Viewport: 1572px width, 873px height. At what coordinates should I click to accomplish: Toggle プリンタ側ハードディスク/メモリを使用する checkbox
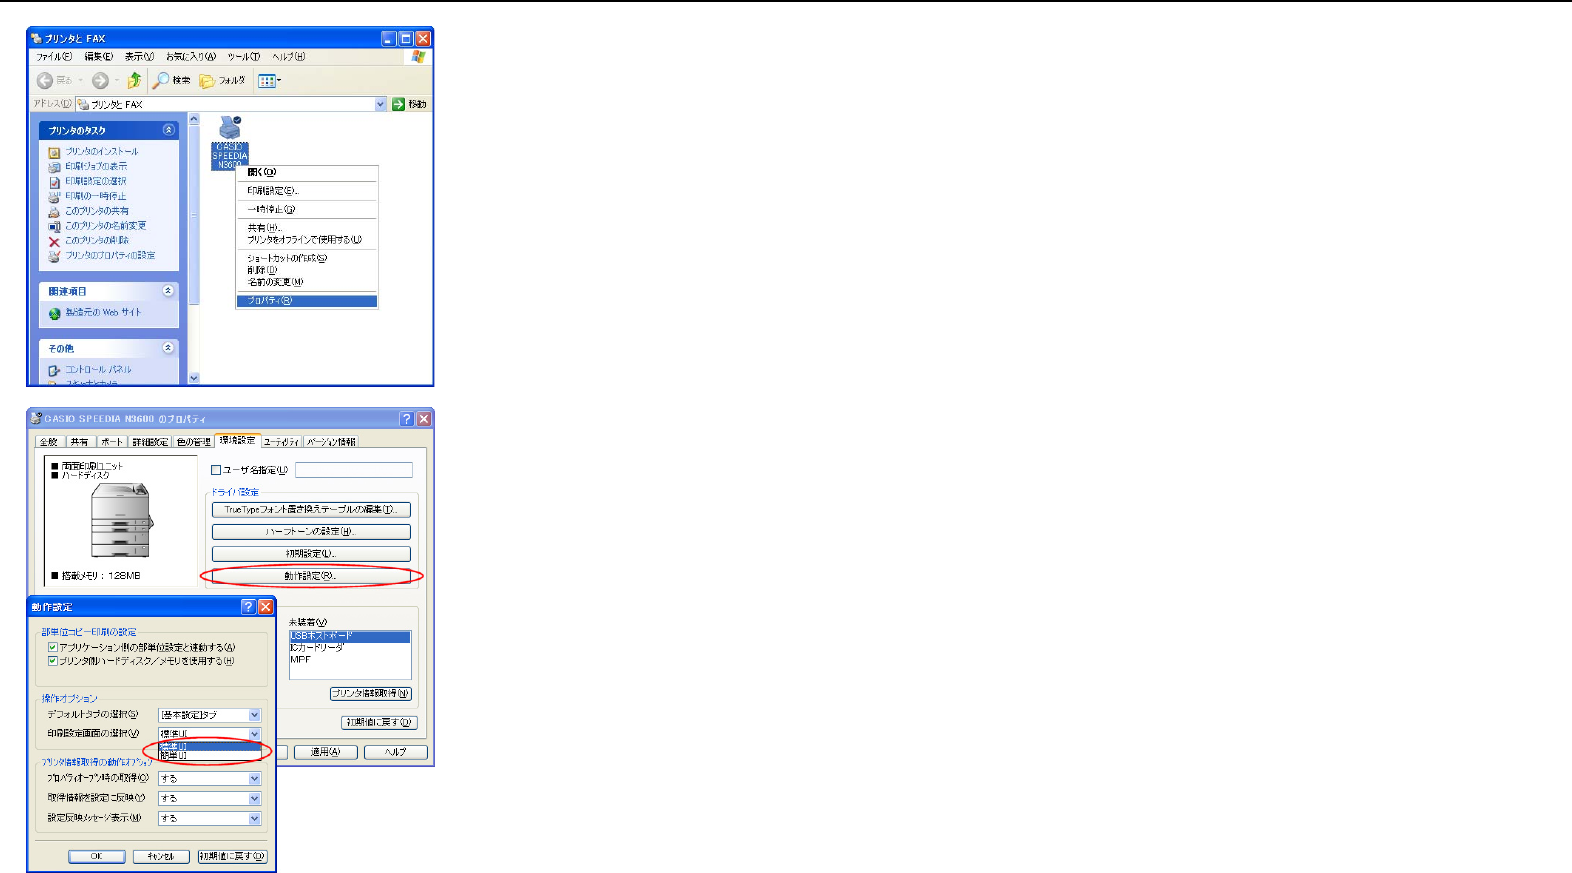(53, 661)
